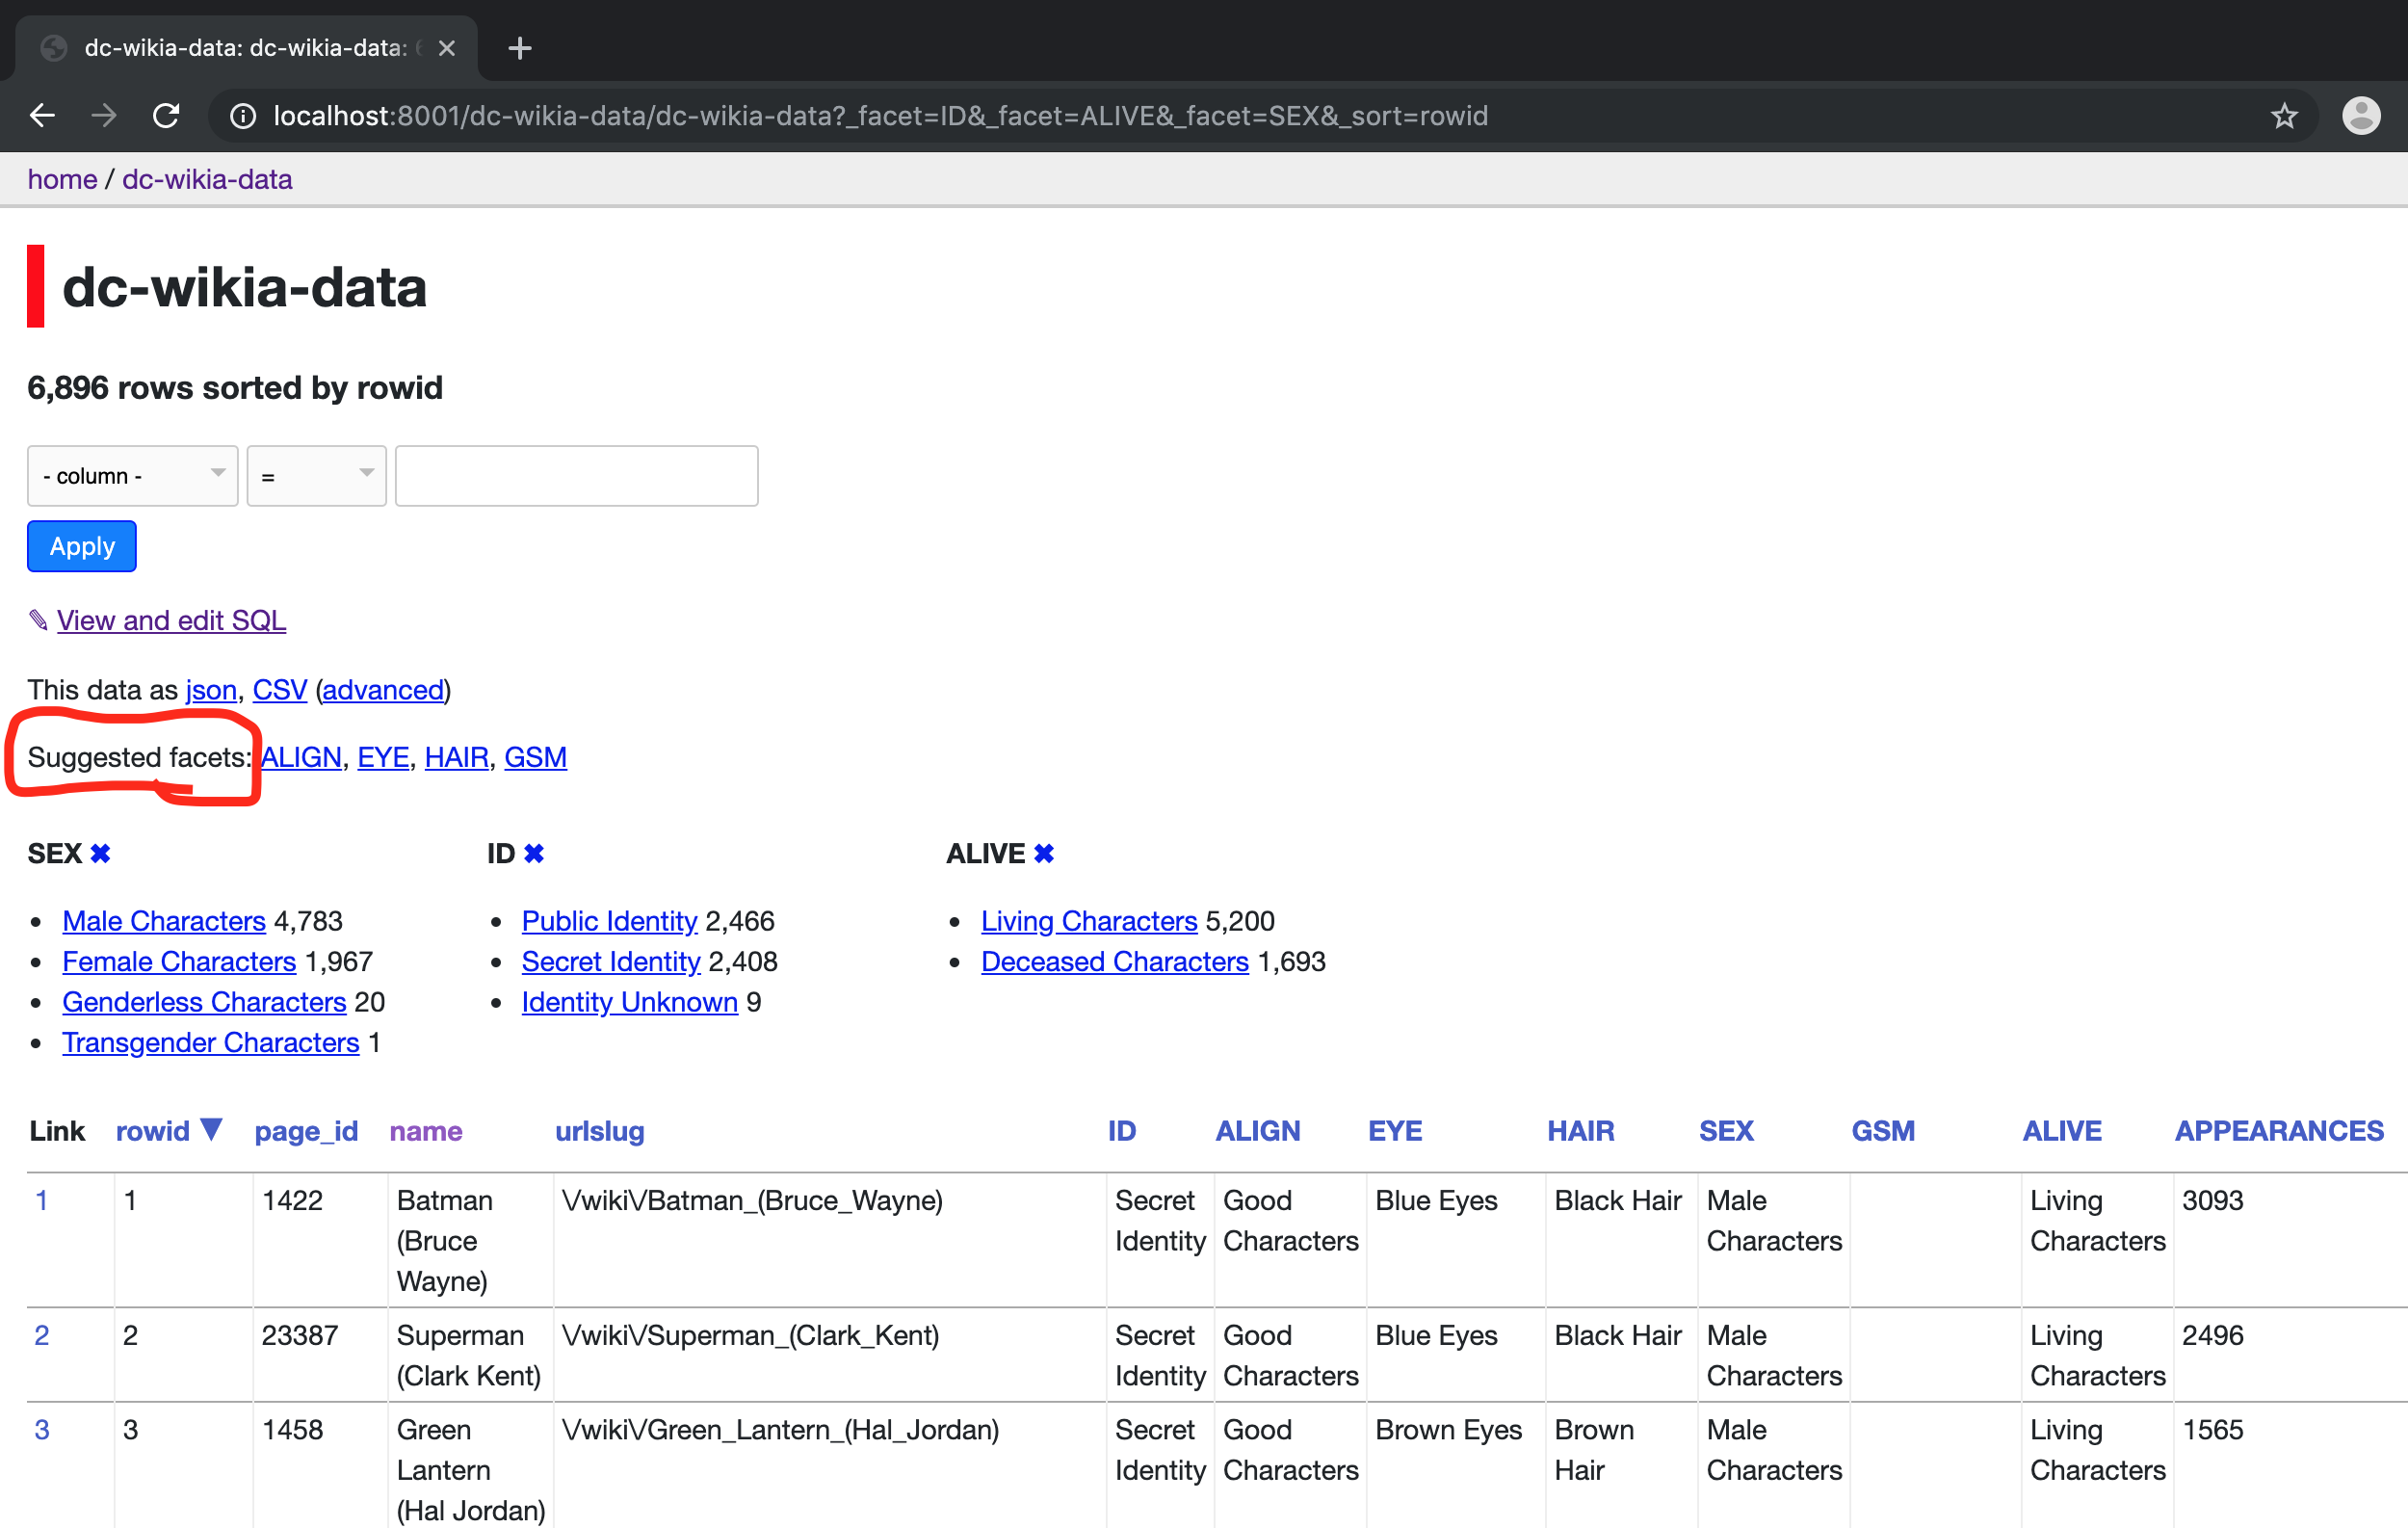Select the dc-wikia-data browser tab

click(x=245, y=48)
